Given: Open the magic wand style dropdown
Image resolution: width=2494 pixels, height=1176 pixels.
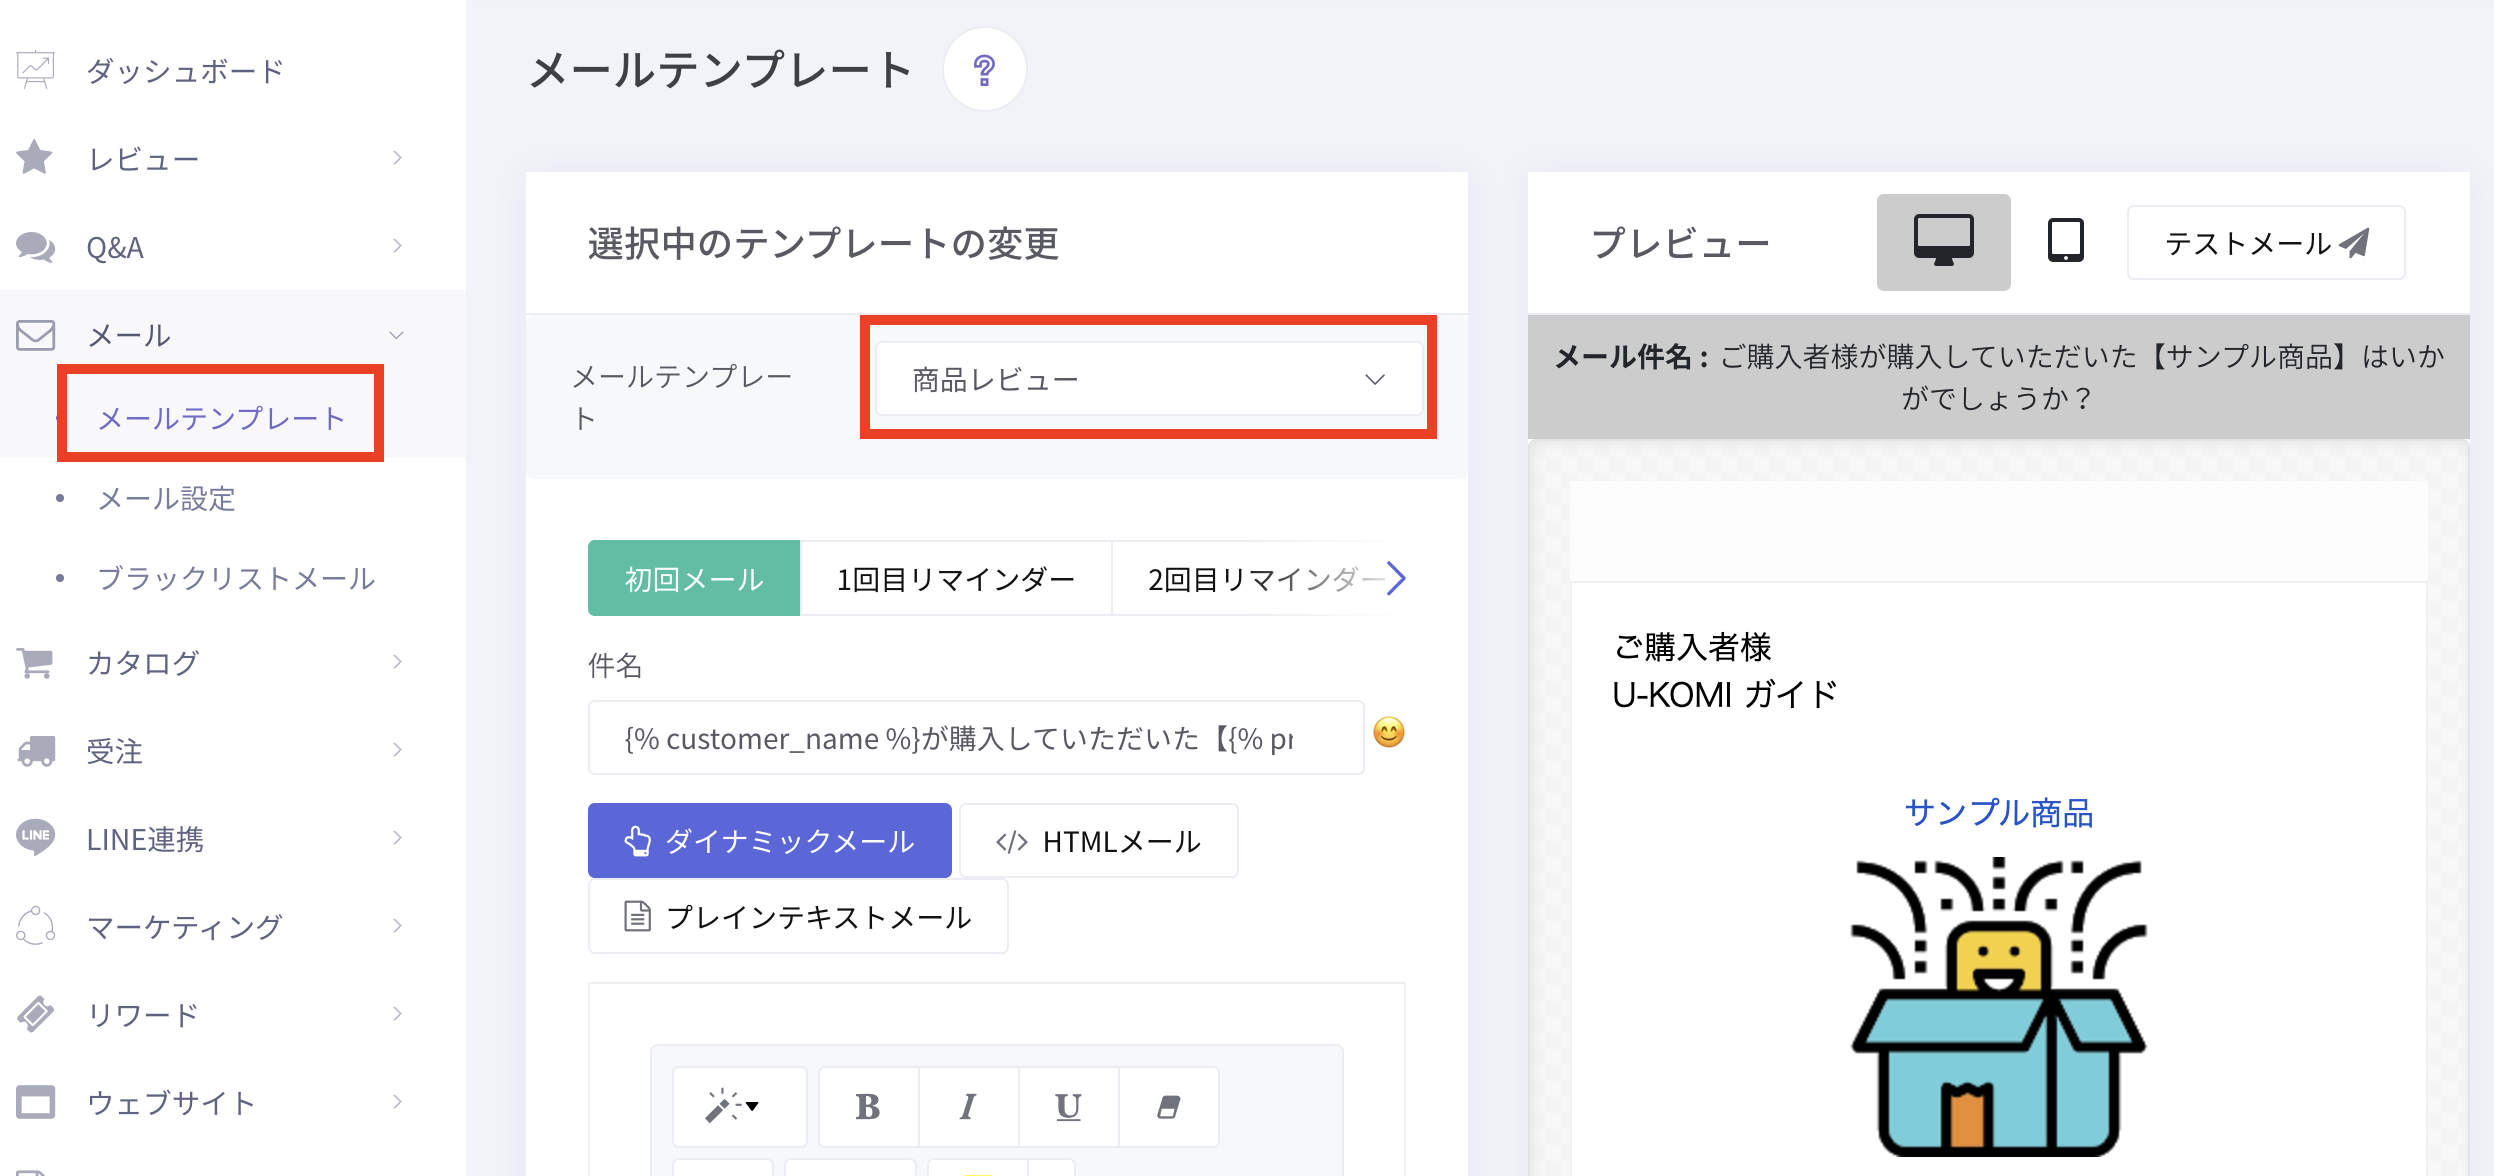Looking at the screenshot, I should (737, 1106).
